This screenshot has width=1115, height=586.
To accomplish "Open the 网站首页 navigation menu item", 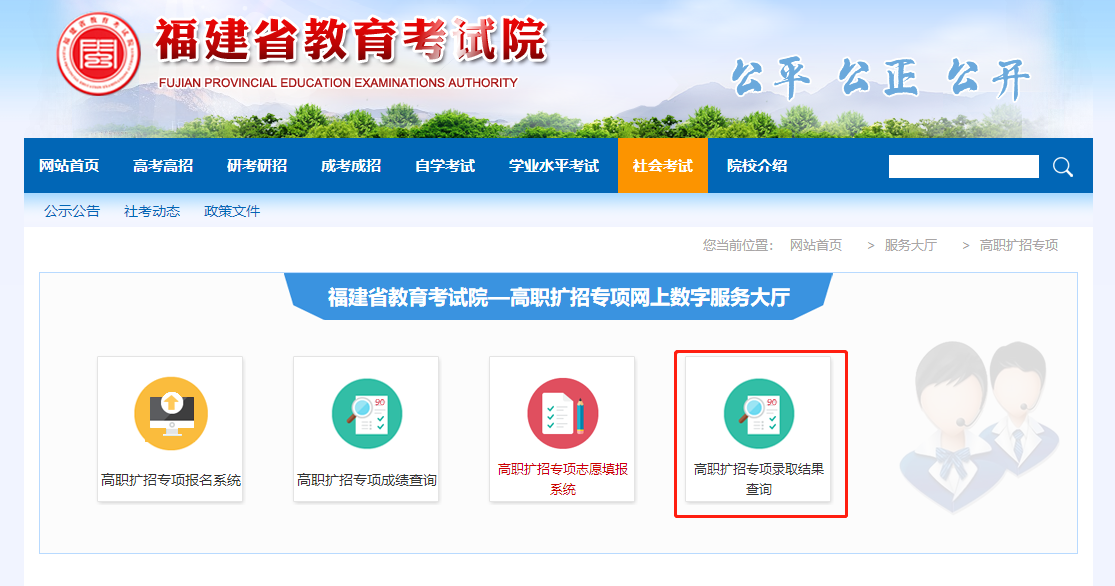I will click(69, 166).
